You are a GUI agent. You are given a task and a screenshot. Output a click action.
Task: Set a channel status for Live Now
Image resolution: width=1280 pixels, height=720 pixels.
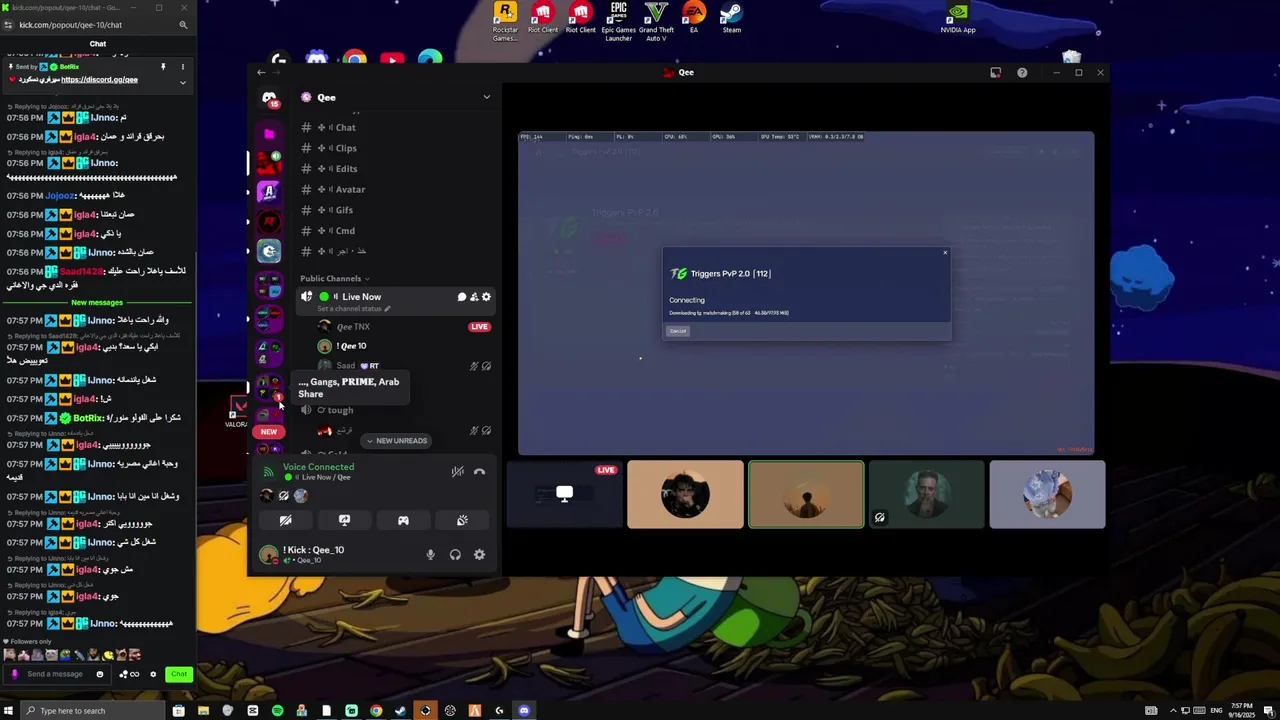(x=354, y=308)
